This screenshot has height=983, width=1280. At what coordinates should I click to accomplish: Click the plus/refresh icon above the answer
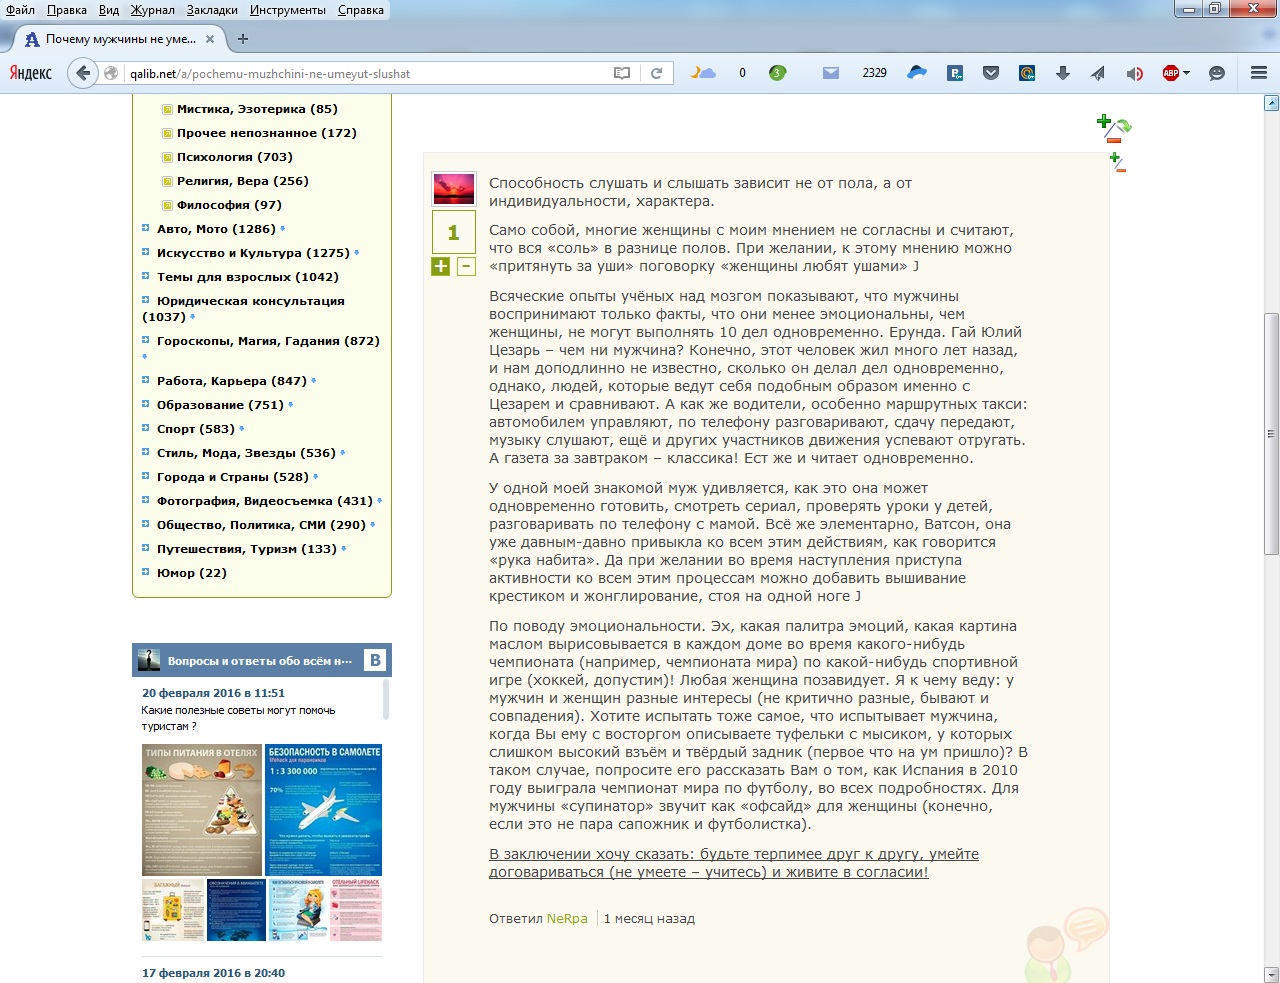point(1114,128)
